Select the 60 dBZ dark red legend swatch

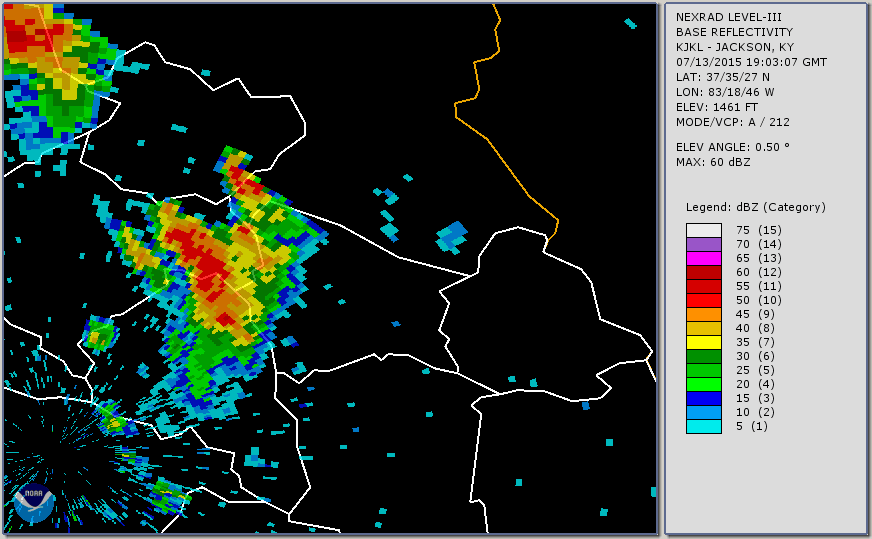pos(703,273)
